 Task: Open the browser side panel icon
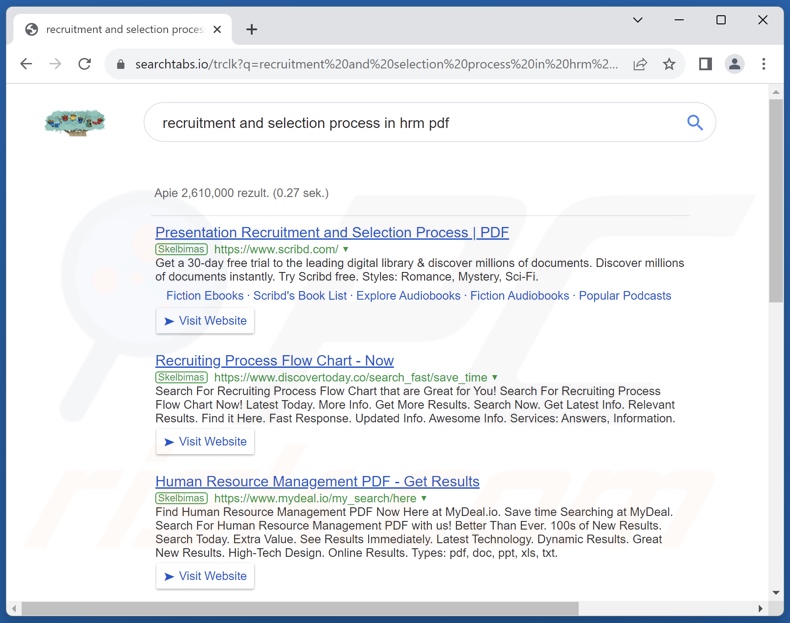(705, 64)
